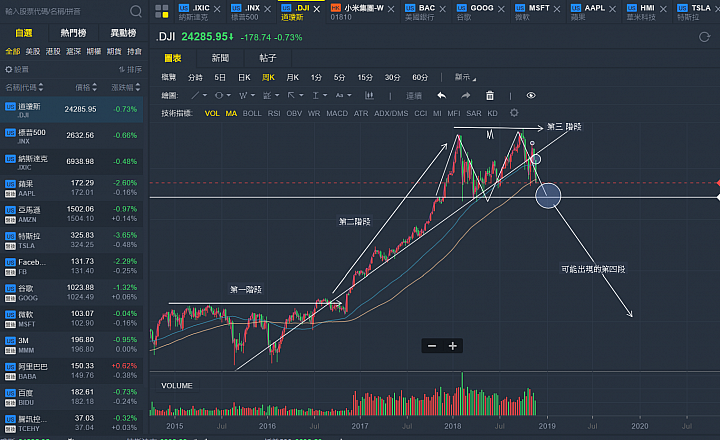Viewport: 720px width, 440px height.
Task: Close the AAPL tab
Action: pyautogui.click(x=612, y=9)
